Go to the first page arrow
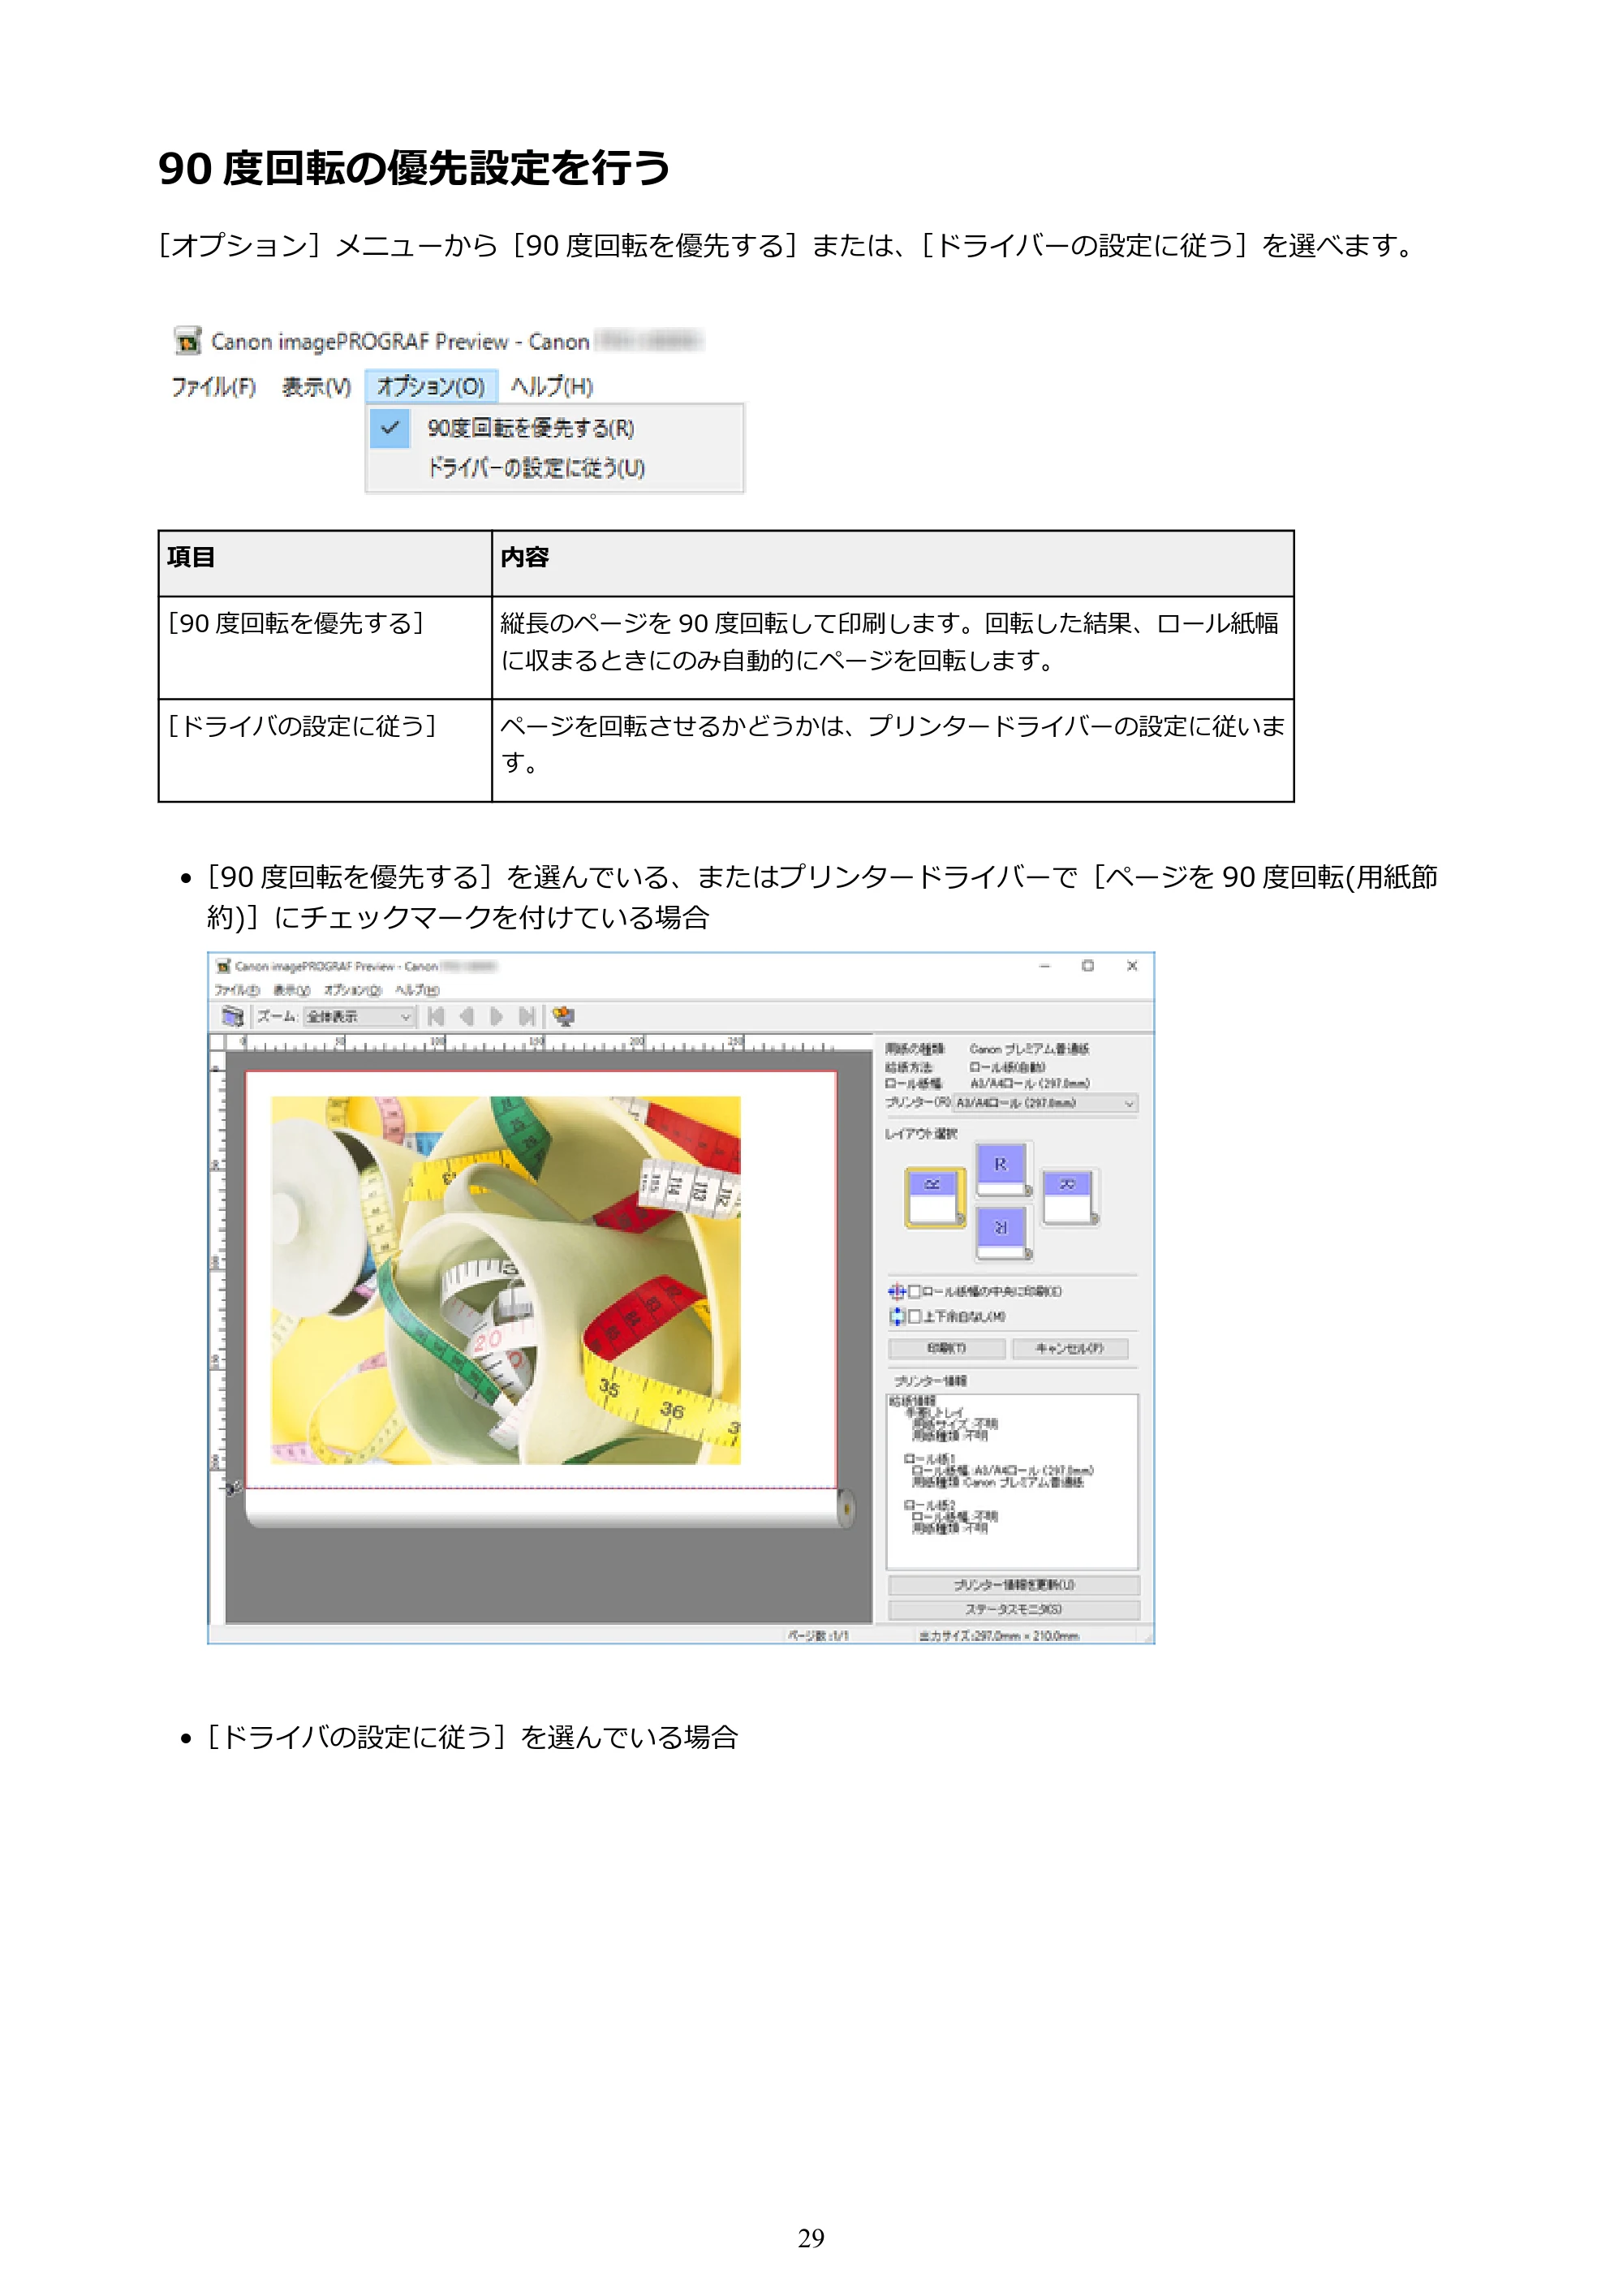1623x2296 pixels. (x=436, y=1016)
